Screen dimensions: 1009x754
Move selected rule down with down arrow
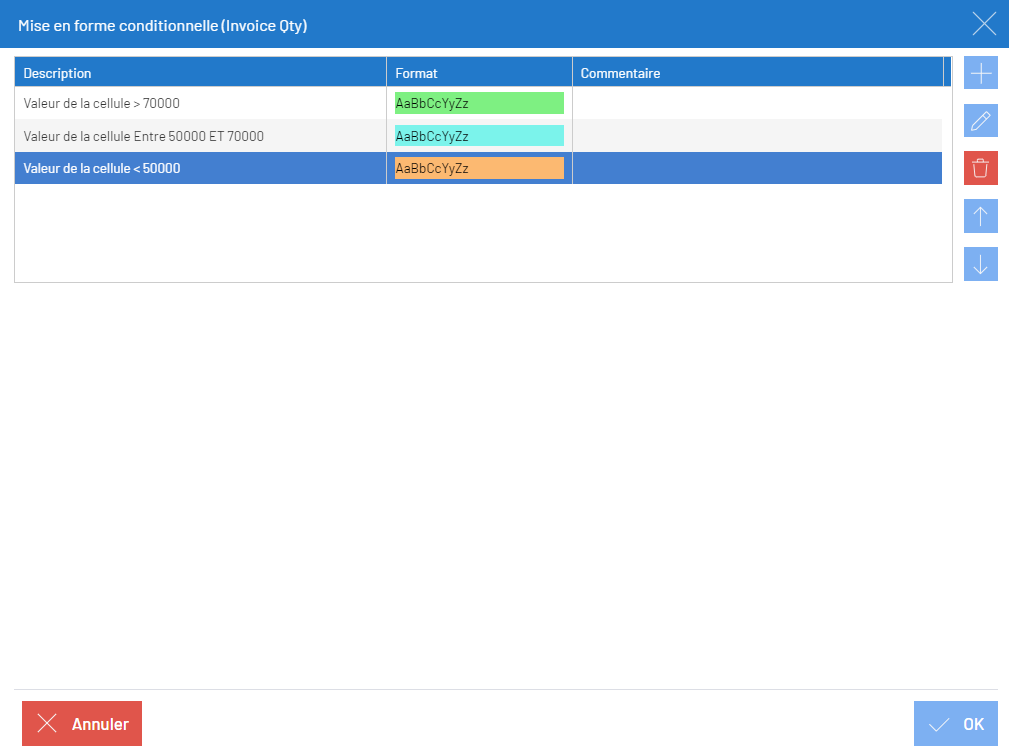980,264
